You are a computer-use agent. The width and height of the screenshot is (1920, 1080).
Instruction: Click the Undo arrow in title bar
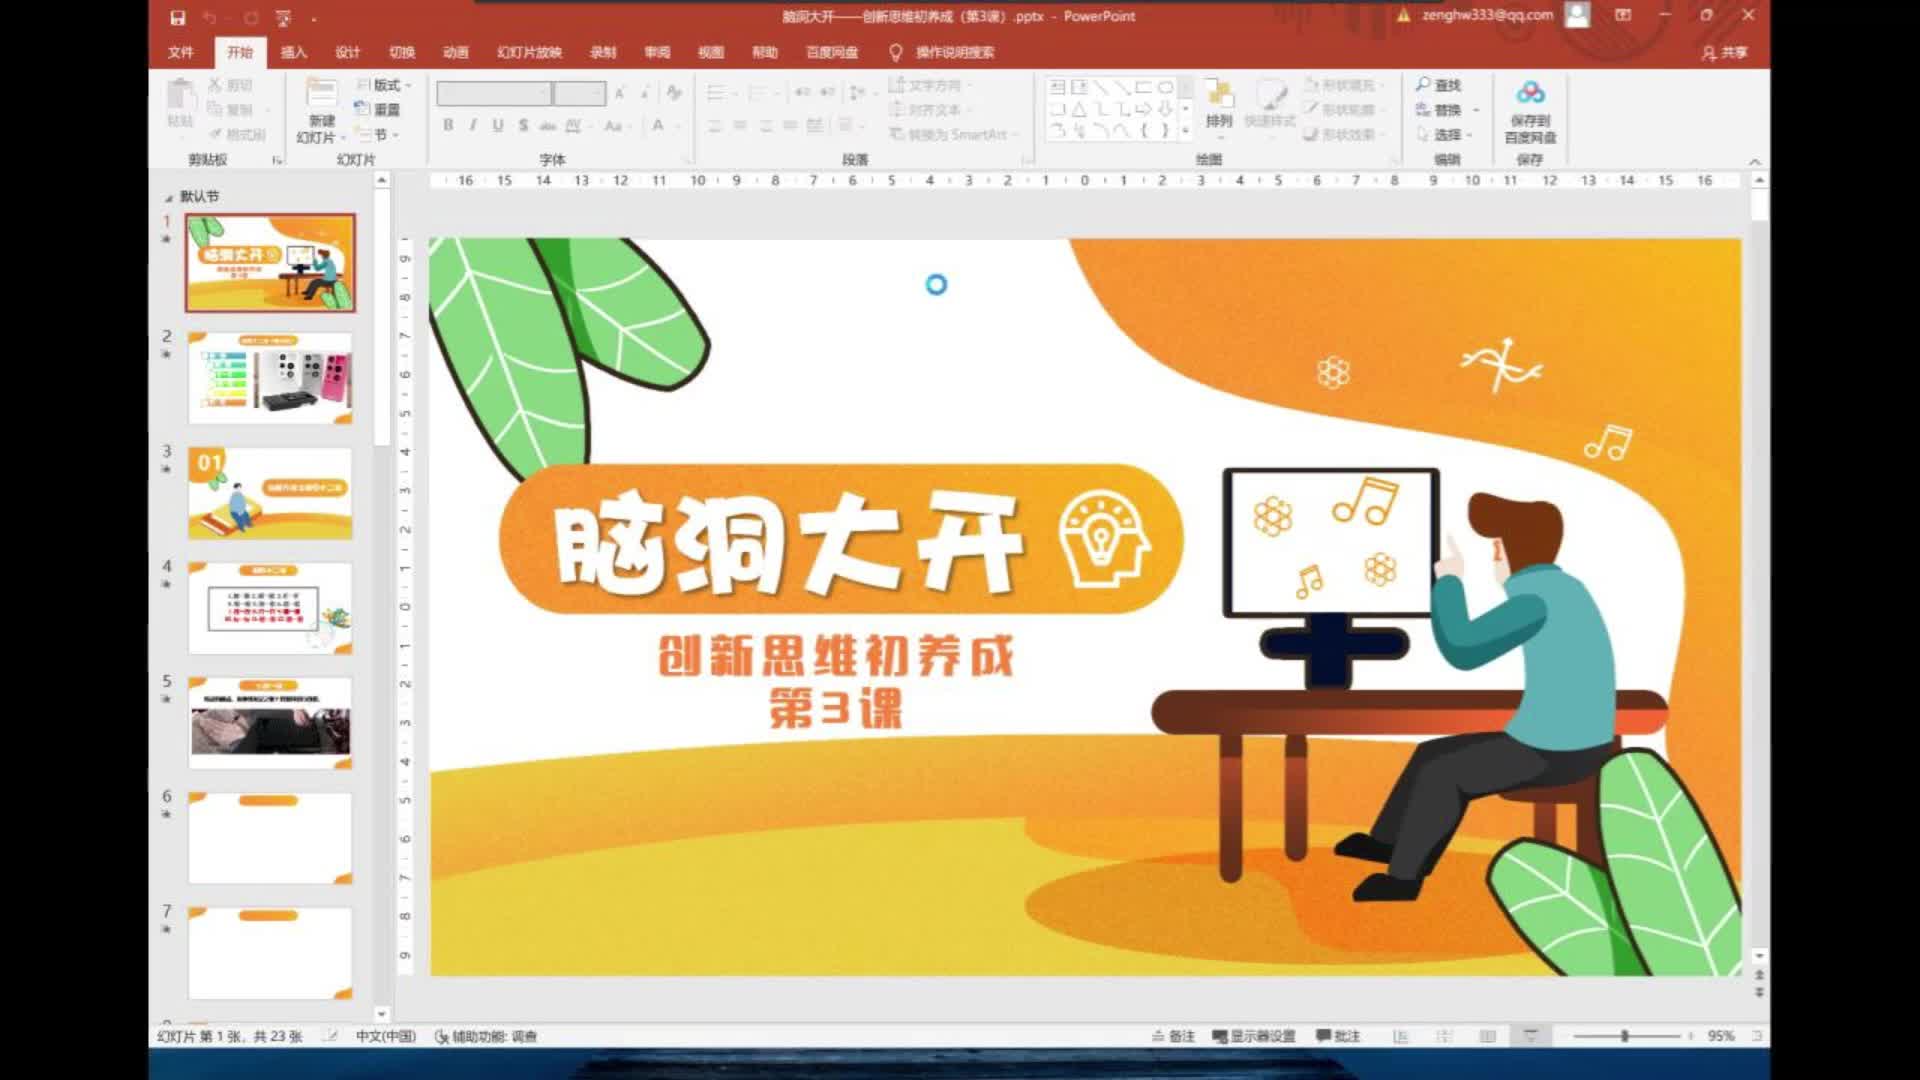[x=210, y=17]
